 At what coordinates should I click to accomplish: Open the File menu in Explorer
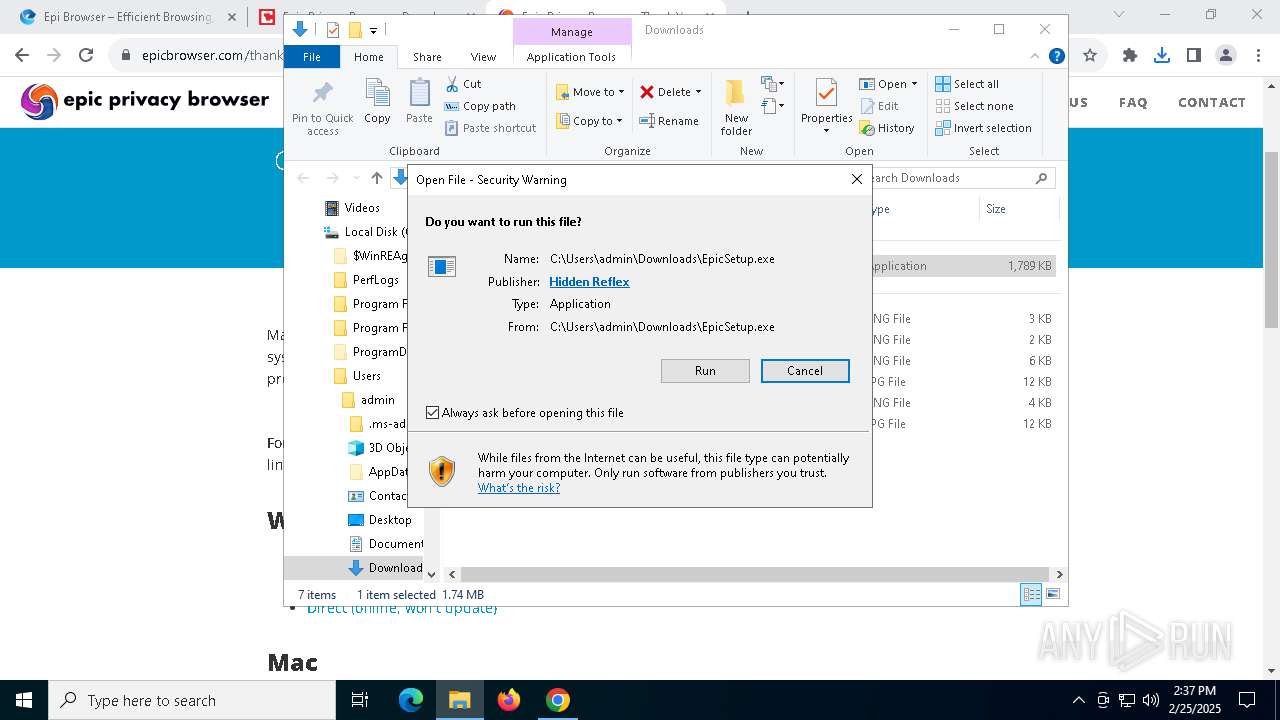coord(312,57)
